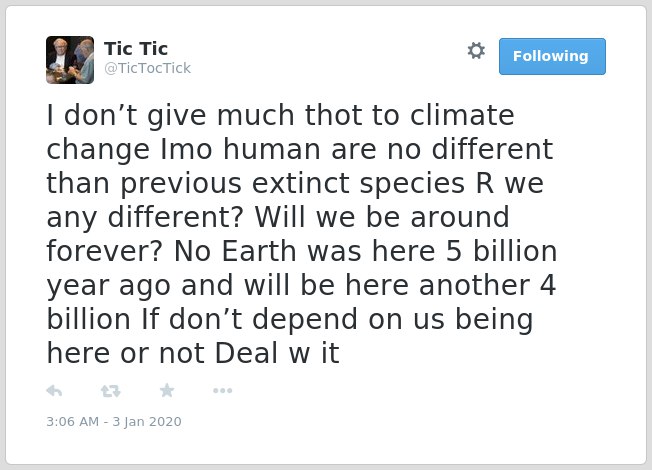Viewport: 652px width, 470px height.
Task: Open the 3:06 AM - 3 Jan 2020 timestamp
Action: pos(114,422)
